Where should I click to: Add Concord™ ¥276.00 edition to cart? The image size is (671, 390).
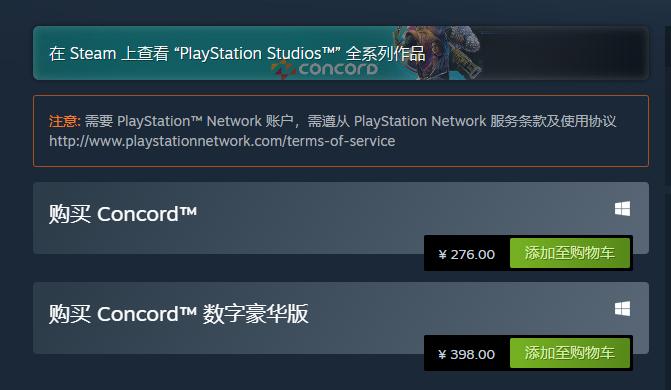click(x=570, y=253)
